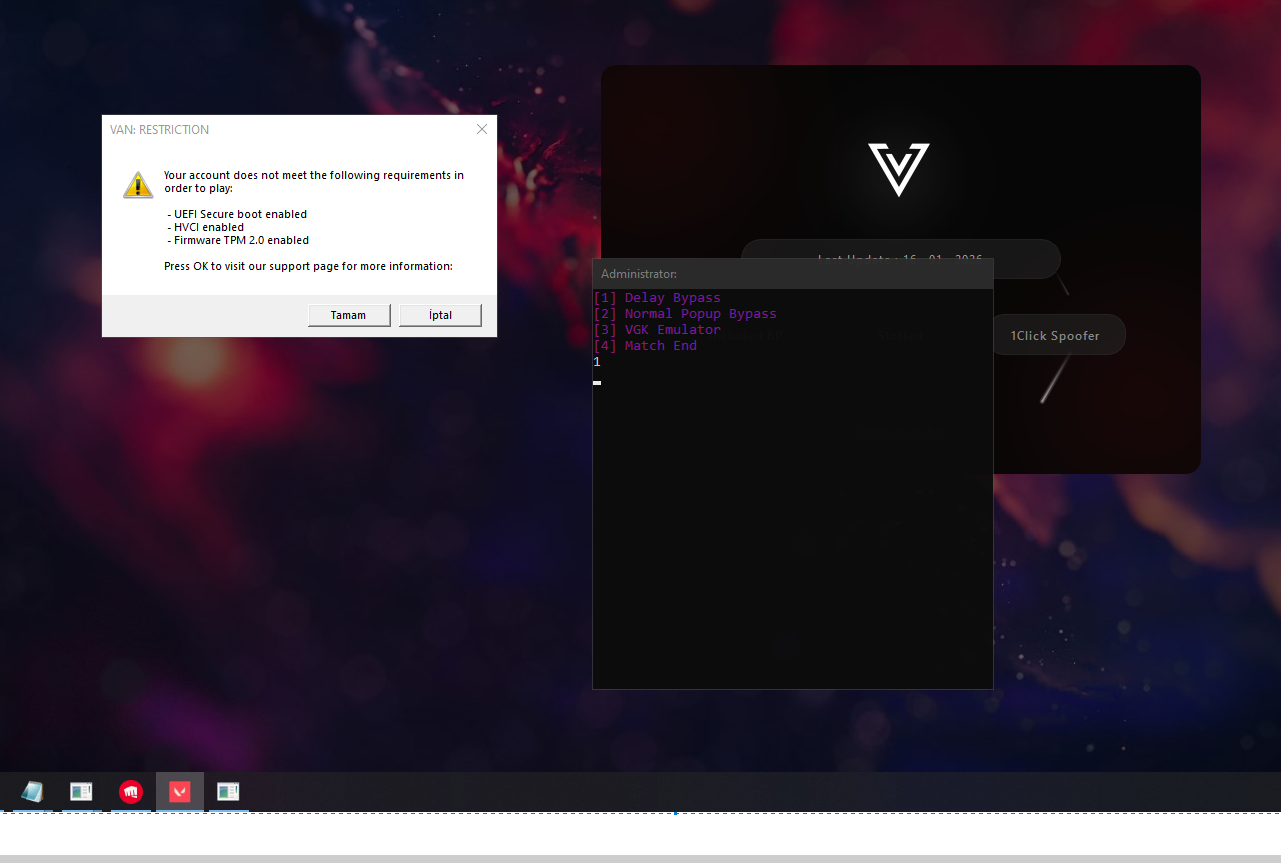Dismiss the dialog using İptal
1281x863 pixels.
point(440,315)
